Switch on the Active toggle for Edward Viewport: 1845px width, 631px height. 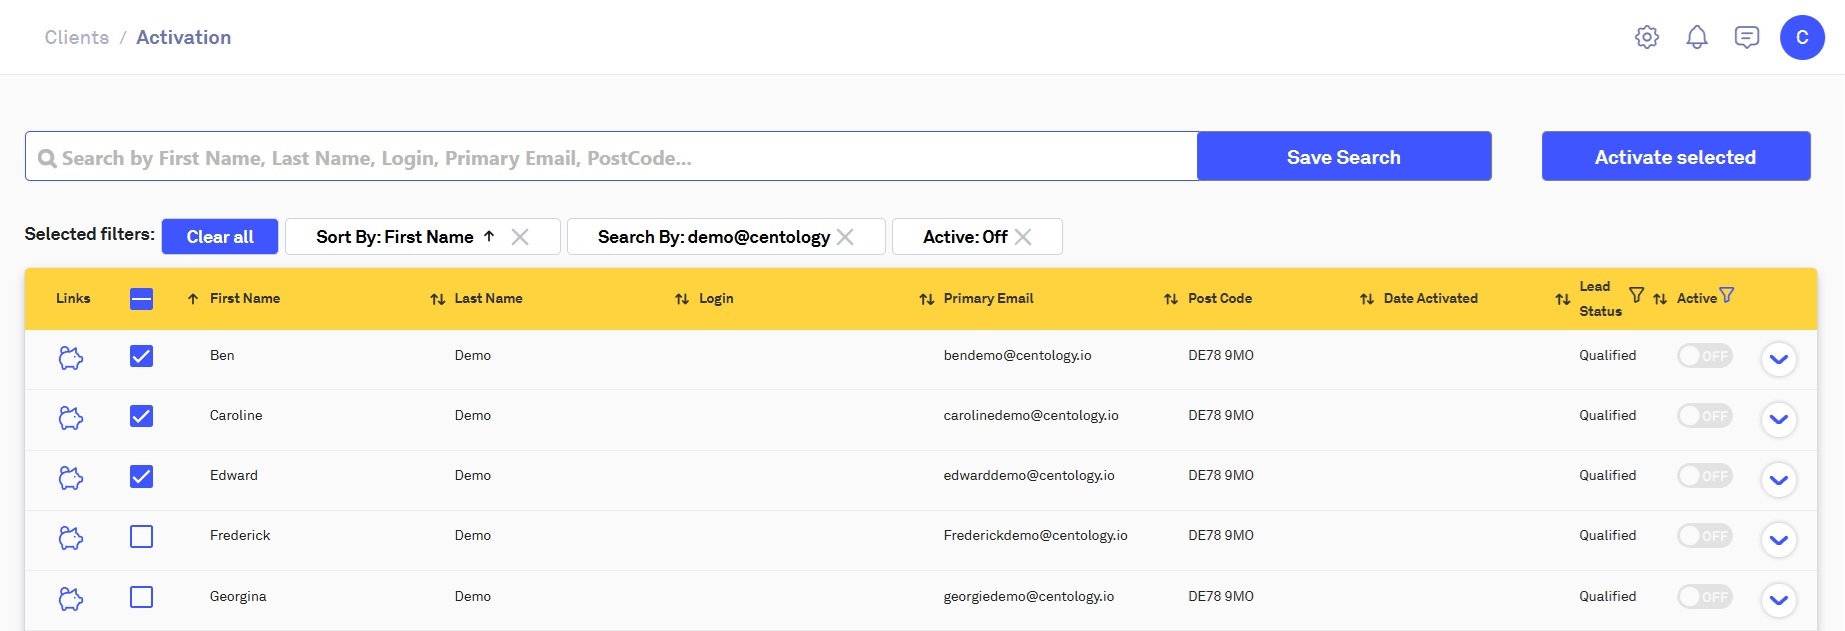coord(1704,476)
